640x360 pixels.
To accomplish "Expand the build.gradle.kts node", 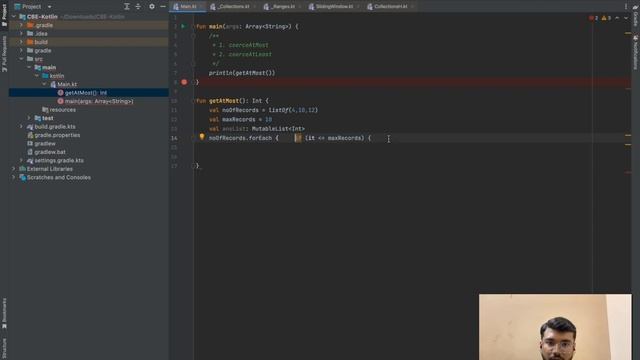I will pos(22,127).
